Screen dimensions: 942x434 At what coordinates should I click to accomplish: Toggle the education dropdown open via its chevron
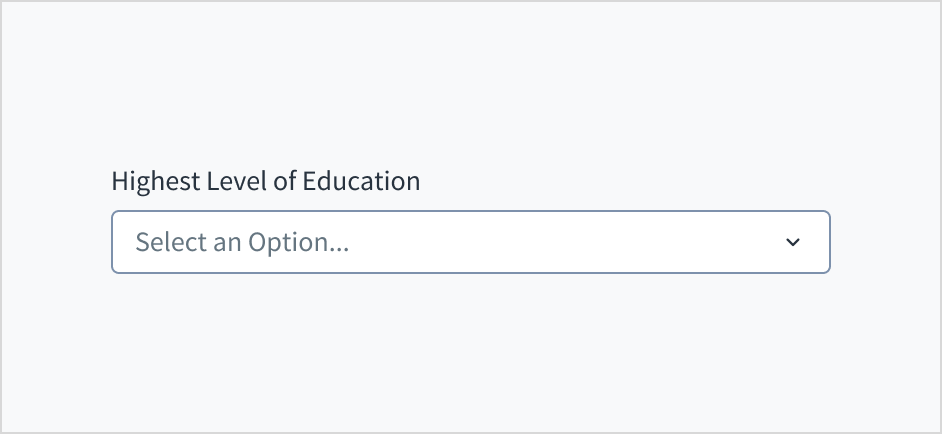click(x=793, y=242)
